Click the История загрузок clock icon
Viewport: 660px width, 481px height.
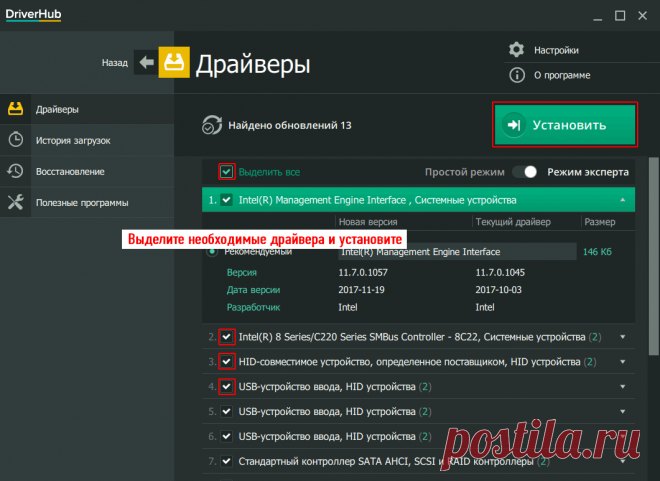16,140
